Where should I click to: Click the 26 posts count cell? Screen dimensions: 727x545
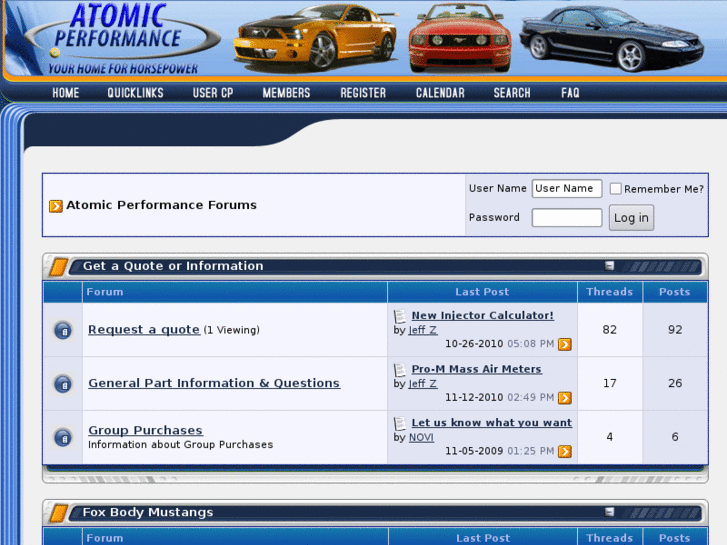675,383
